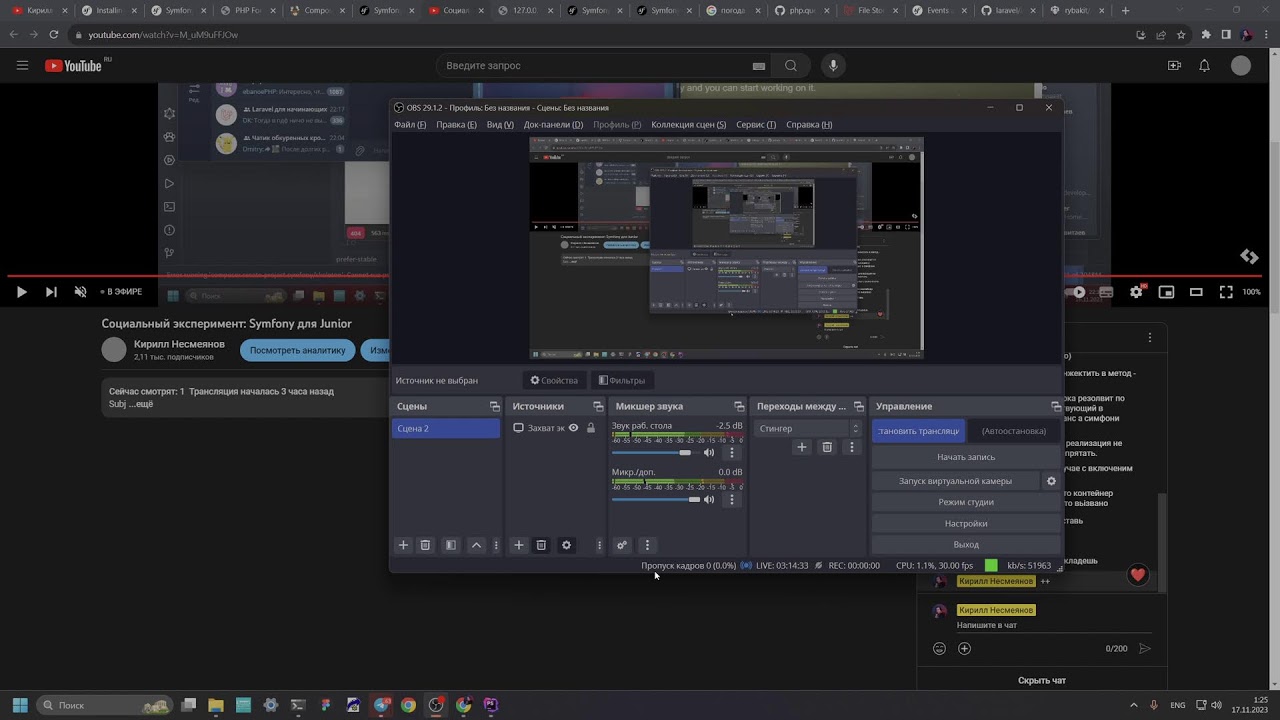Click the Выход button in OBS
Viewport: 1280px width, 720px height.
966,545
